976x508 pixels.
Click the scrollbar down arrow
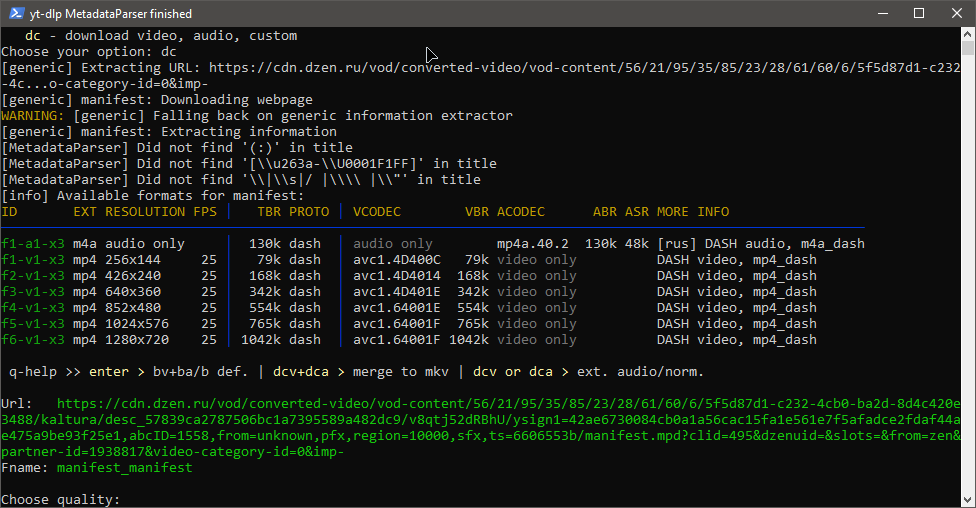pyautogui.click(x=967, y=500)
